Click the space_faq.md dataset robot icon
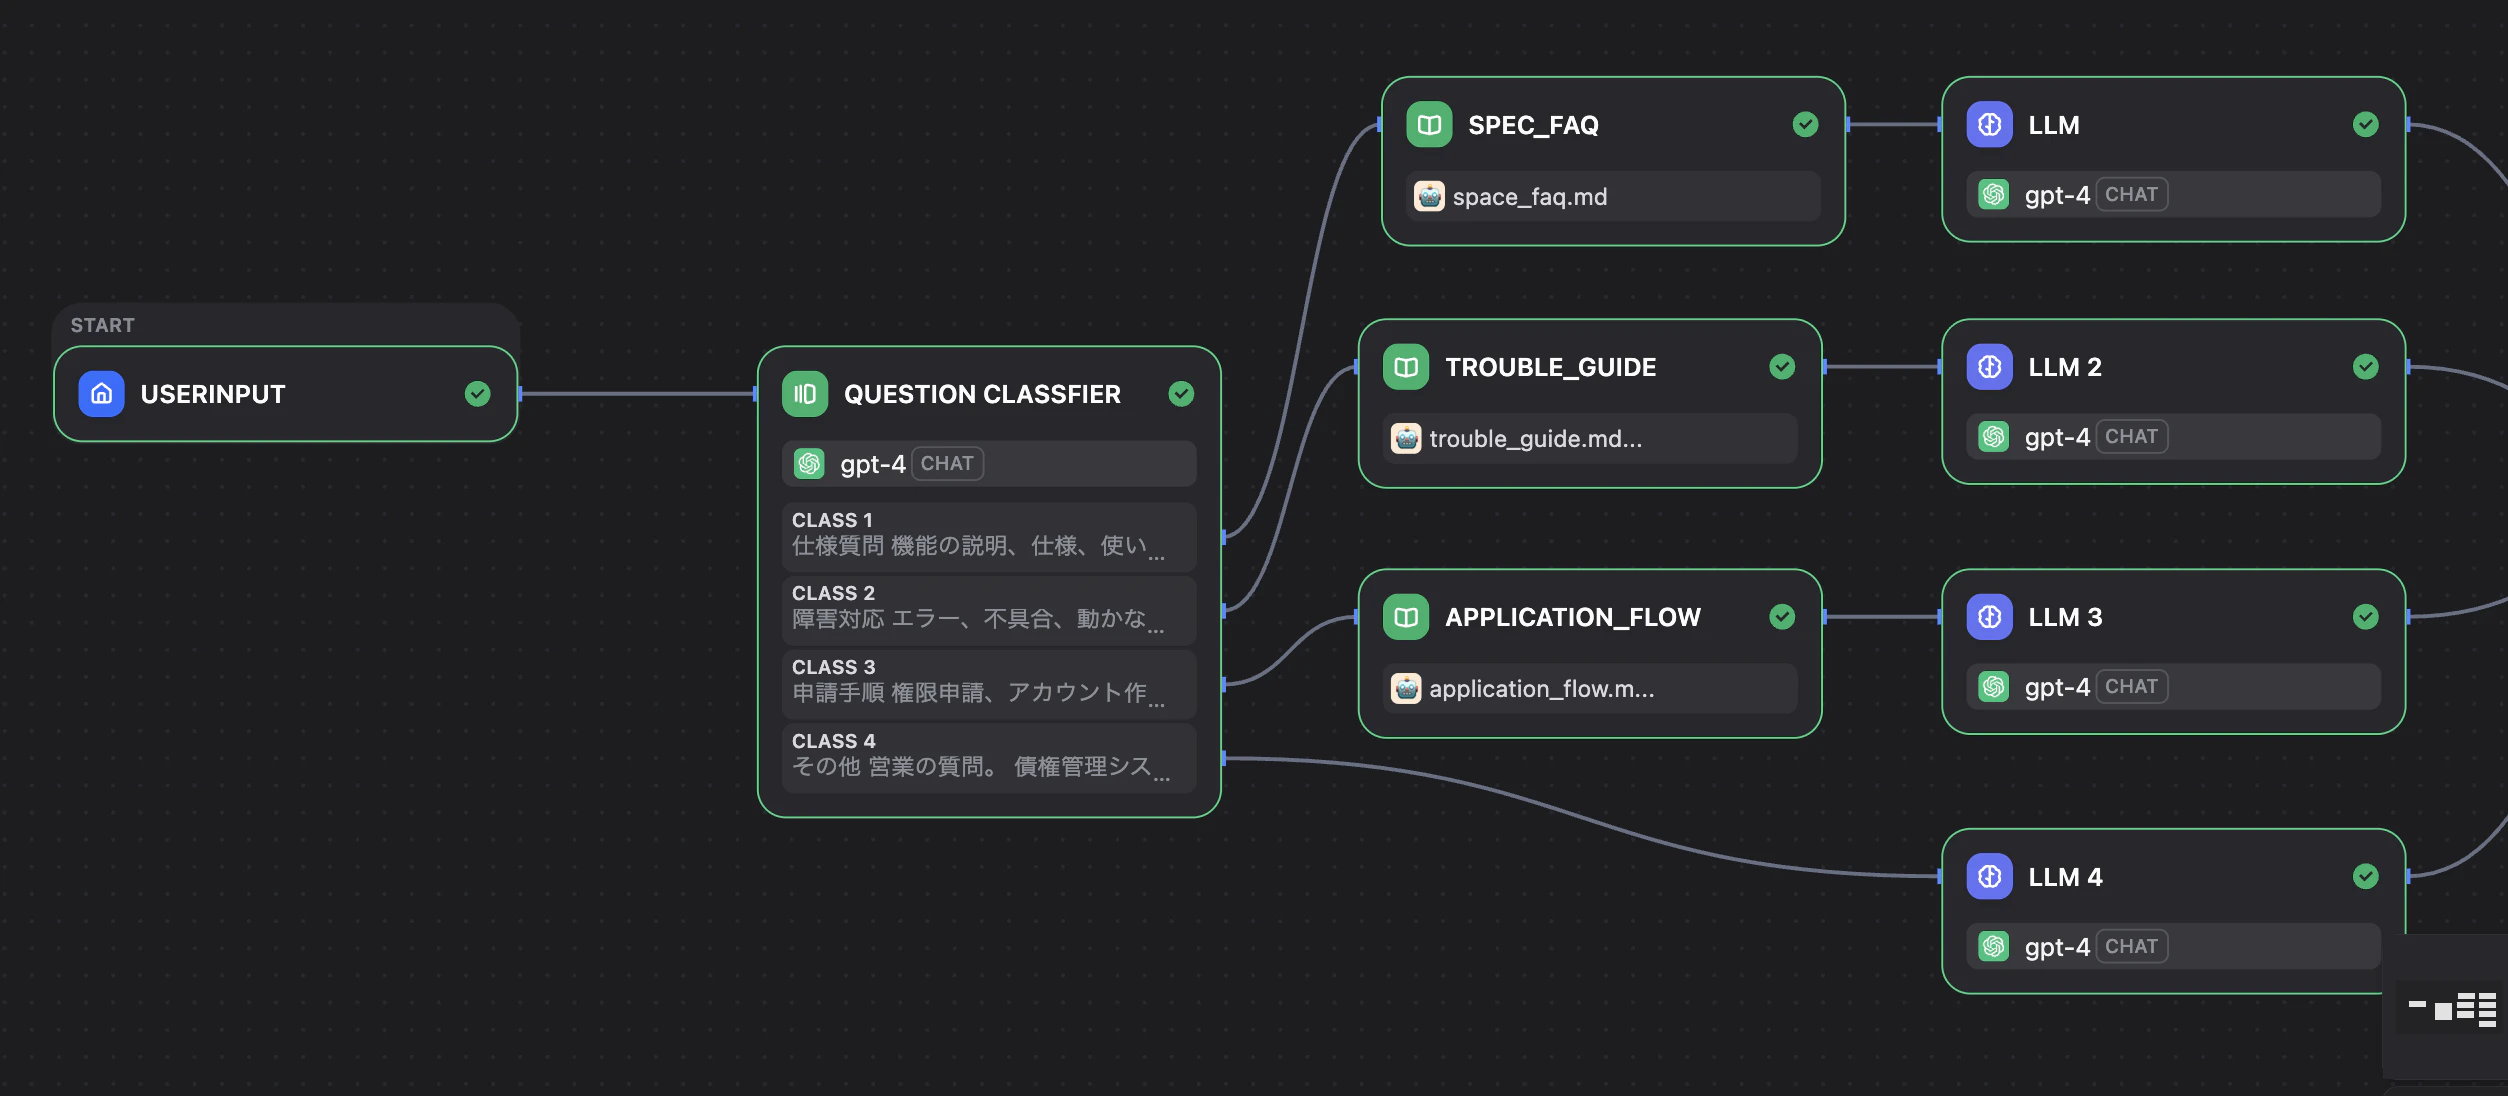The image size is (2508, 1096). [x=1429, y=197]
